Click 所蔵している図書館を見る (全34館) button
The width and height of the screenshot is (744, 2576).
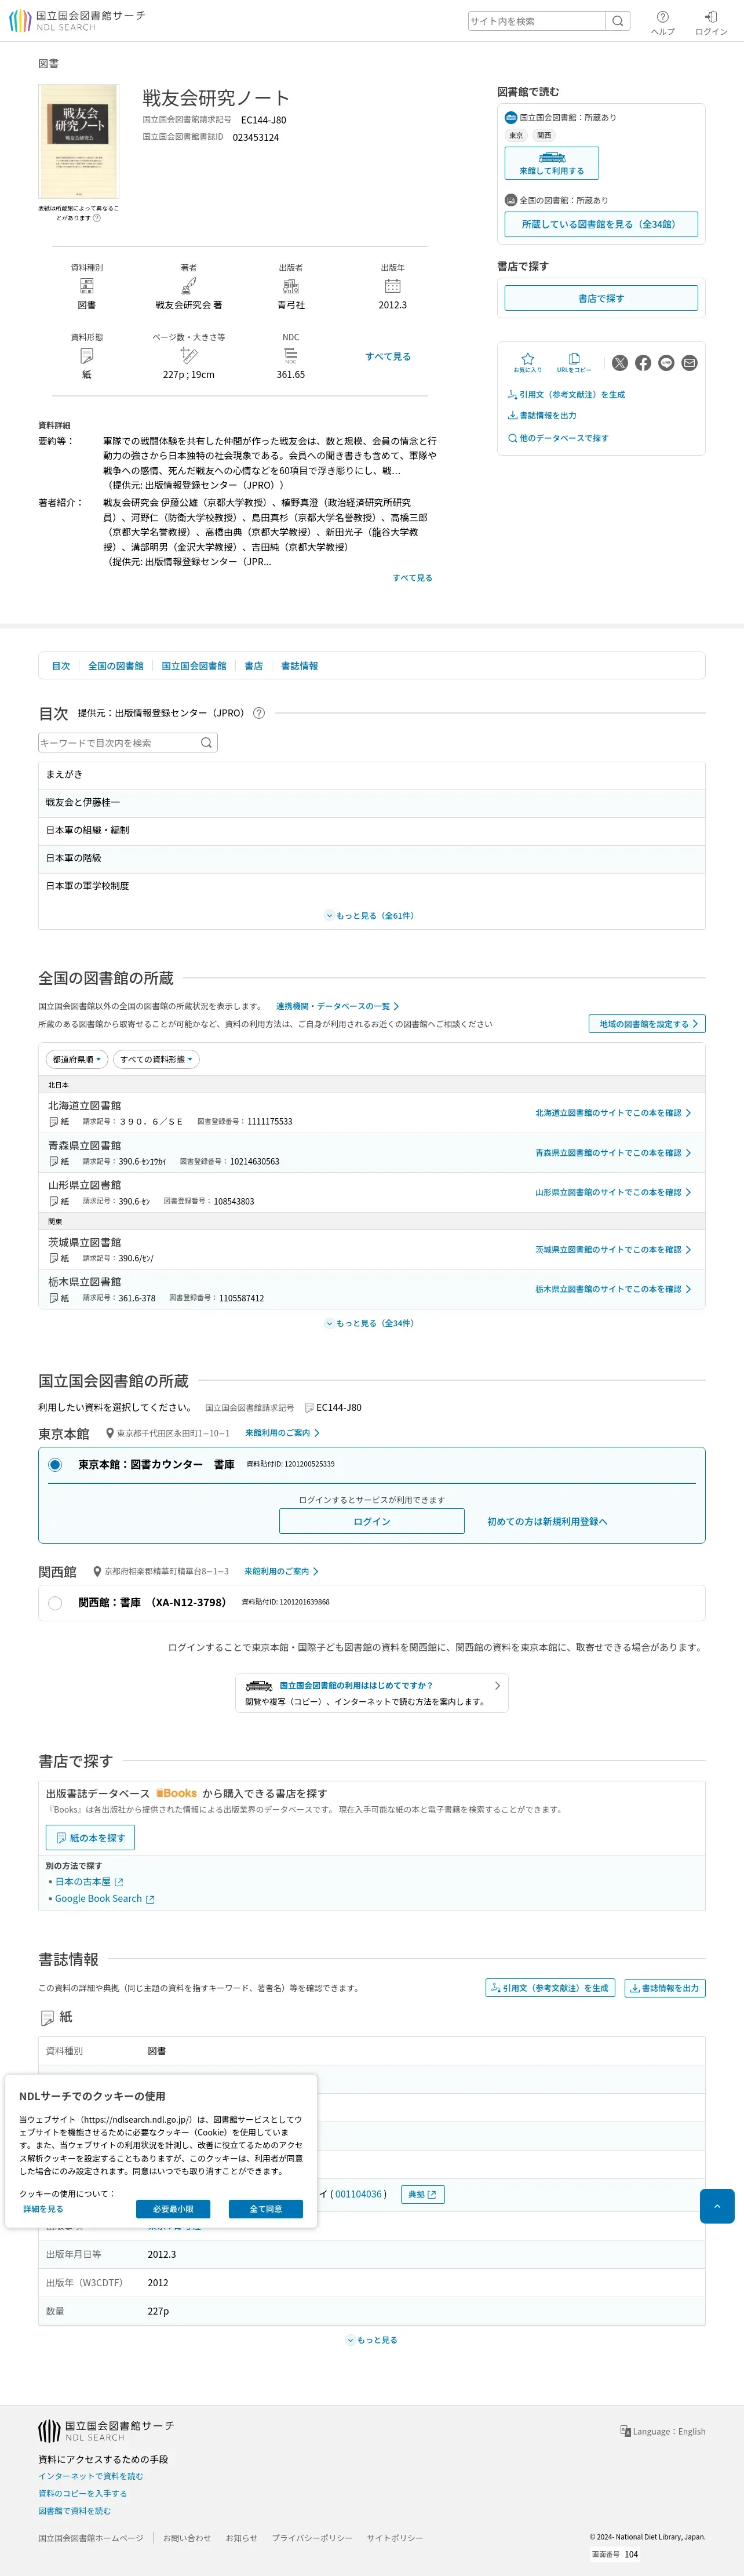click(601, 224)
